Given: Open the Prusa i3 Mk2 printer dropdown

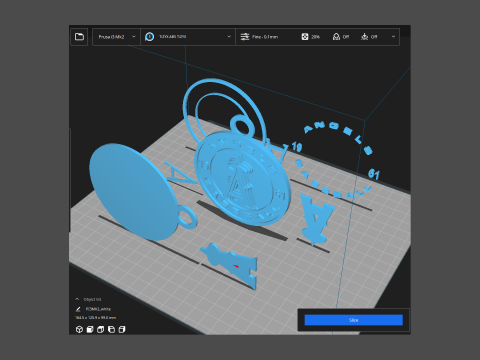Looking at the screenshot, I should 116,37.
